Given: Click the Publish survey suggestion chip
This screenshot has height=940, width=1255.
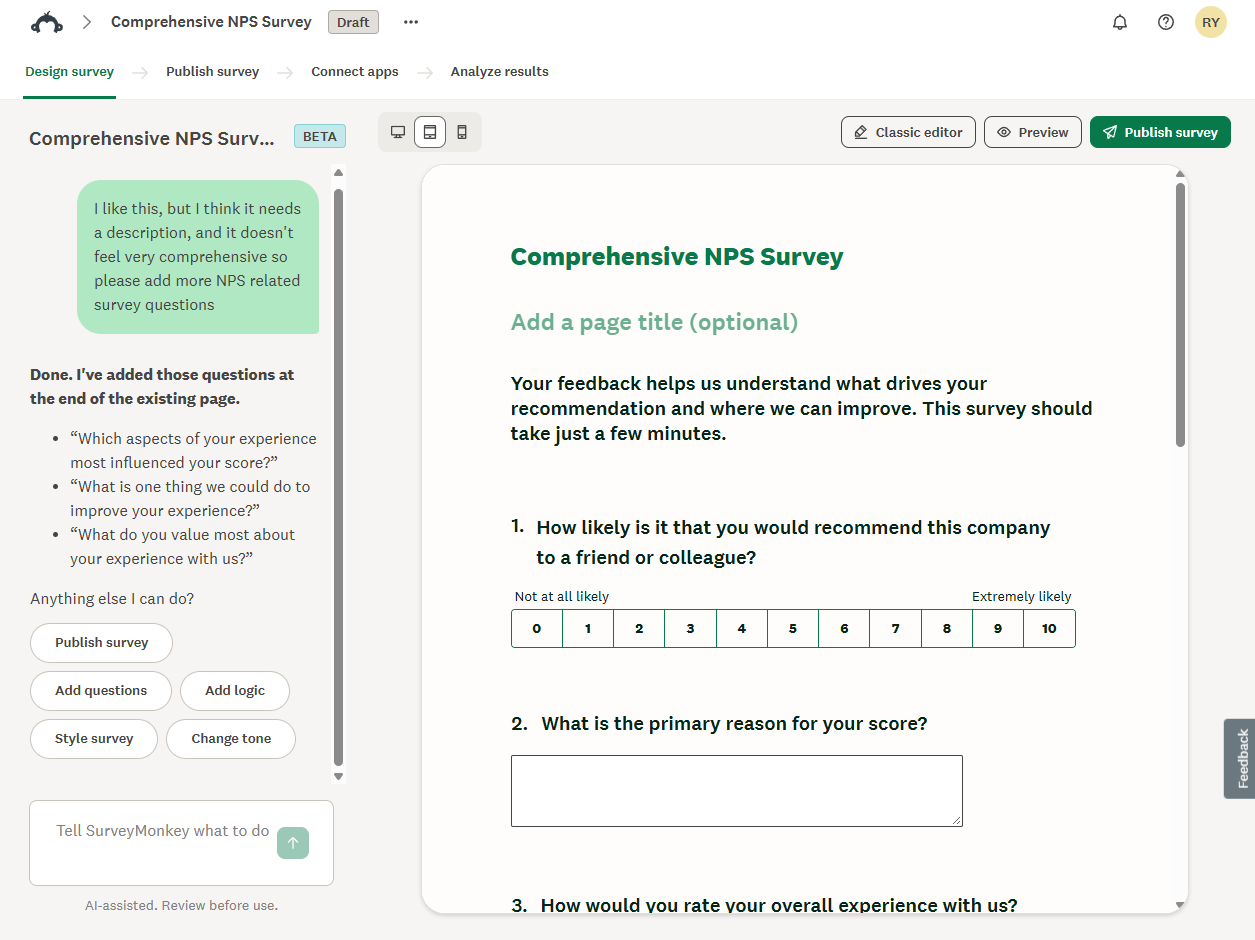Looking at the screenshot, I should 101,643.
